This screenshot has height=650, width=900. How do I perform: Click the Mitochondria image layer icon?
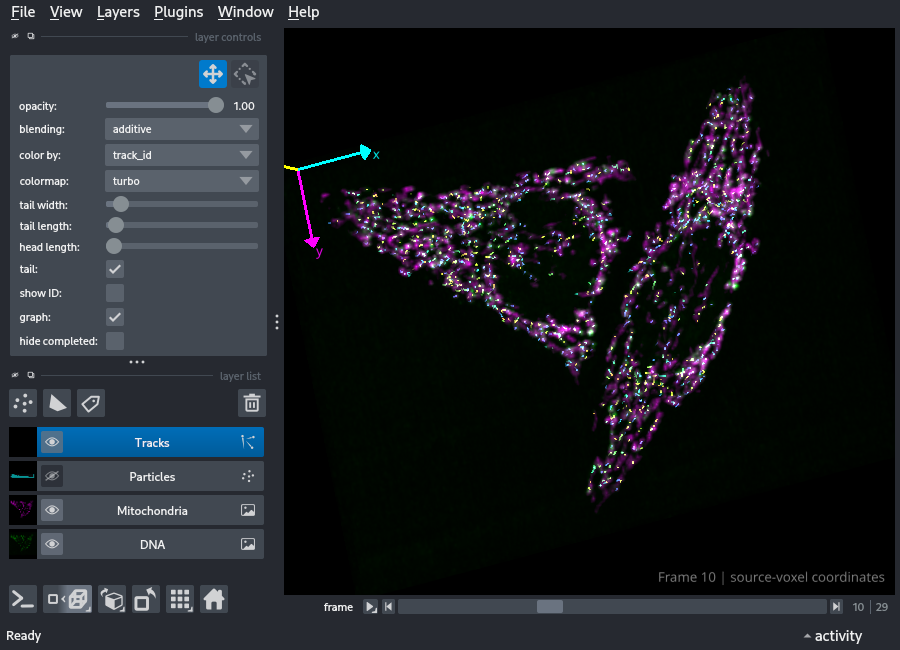[248, 510]
